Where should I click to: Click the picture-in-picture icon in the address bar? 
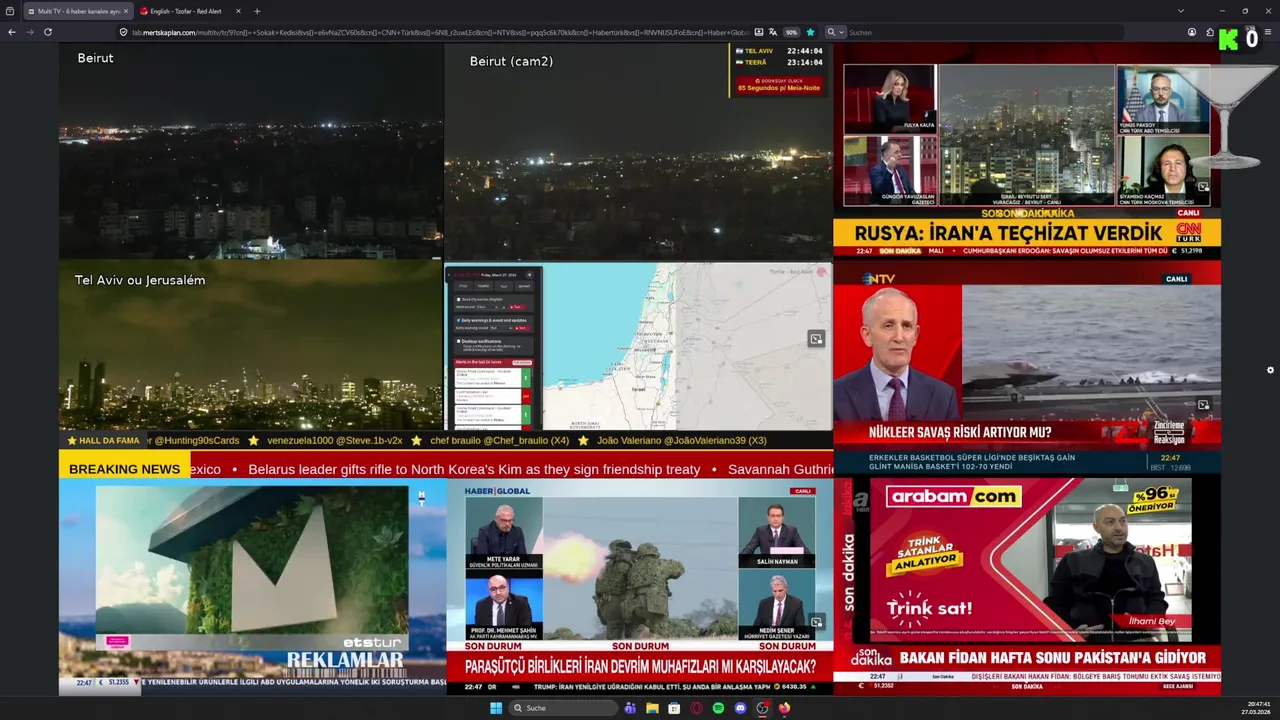[759, 32]
